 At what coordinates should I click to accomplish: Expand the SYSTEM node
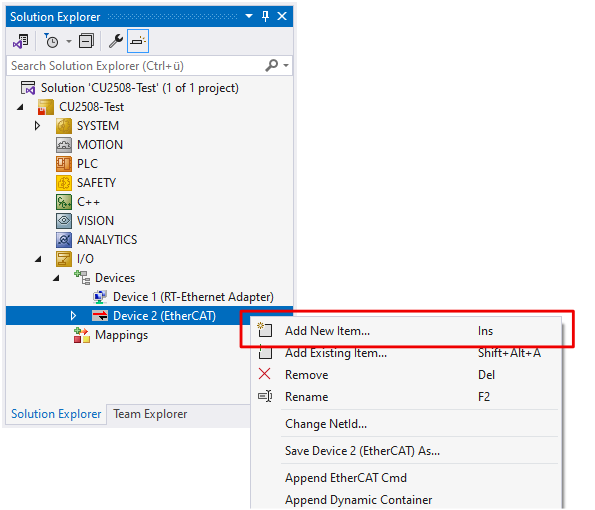click(37, 126)
